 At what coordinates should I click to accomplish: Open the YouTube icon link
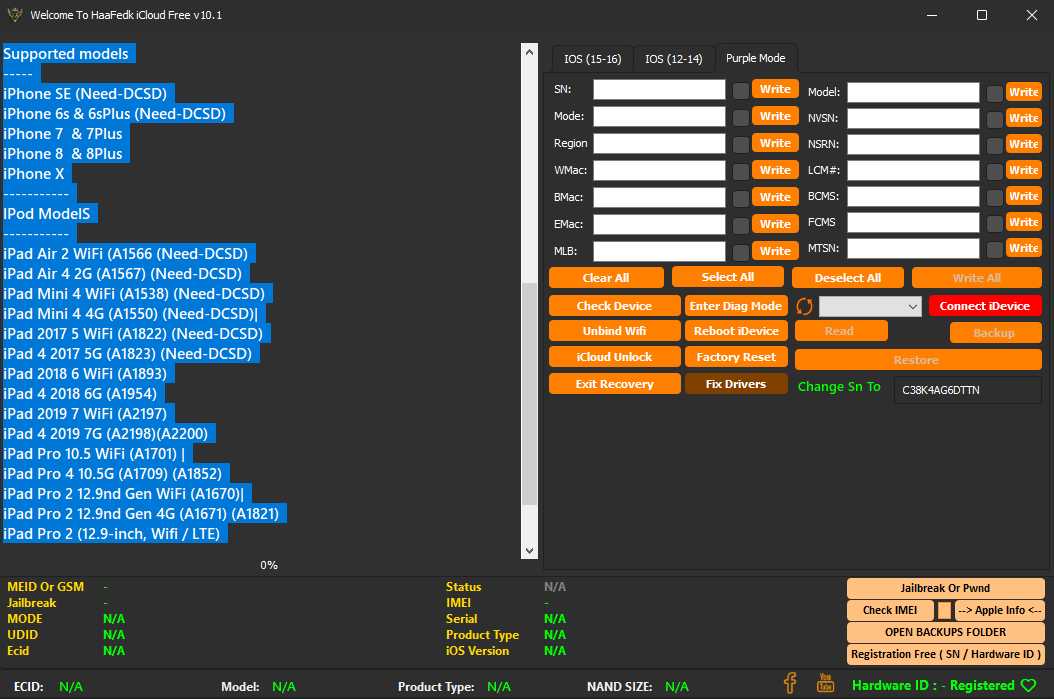point(825,684)
